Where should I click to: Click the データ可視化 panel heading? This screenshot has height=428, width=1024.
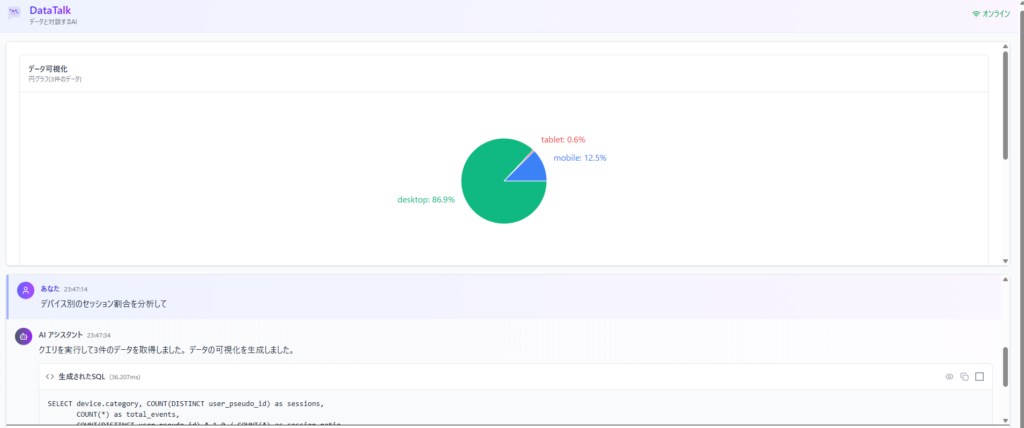(x=48, y=68)
